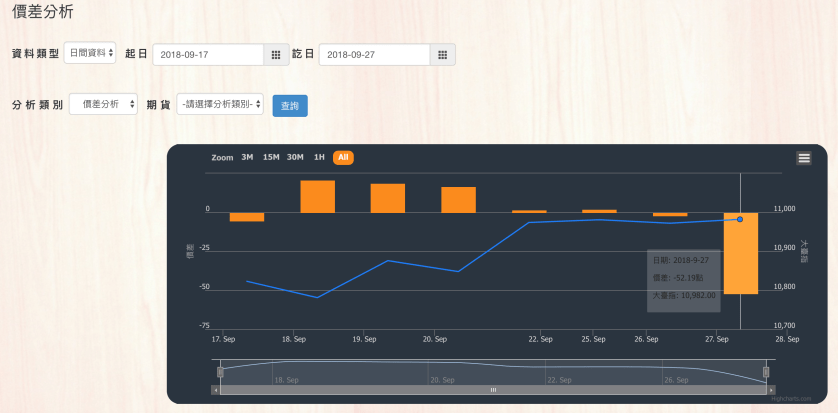This screenshot has width=838, height=413.
Task: Switch zoom range to 1H
Action: pyautogui.click(x=319, y=157)
